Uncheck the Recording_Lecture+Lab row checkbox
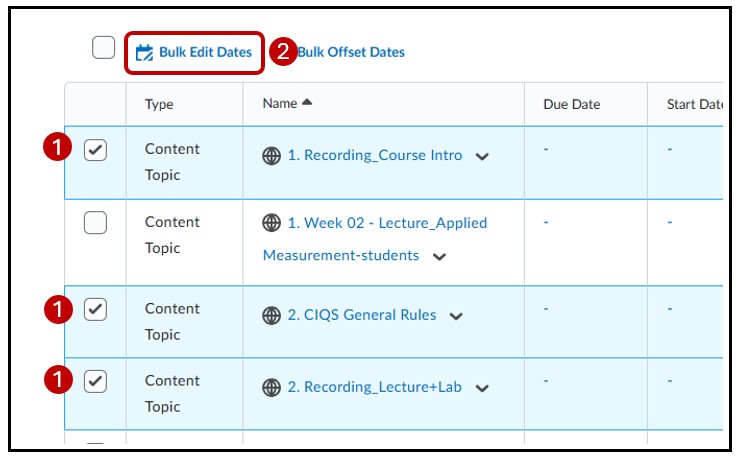 (x=95, y=382)
